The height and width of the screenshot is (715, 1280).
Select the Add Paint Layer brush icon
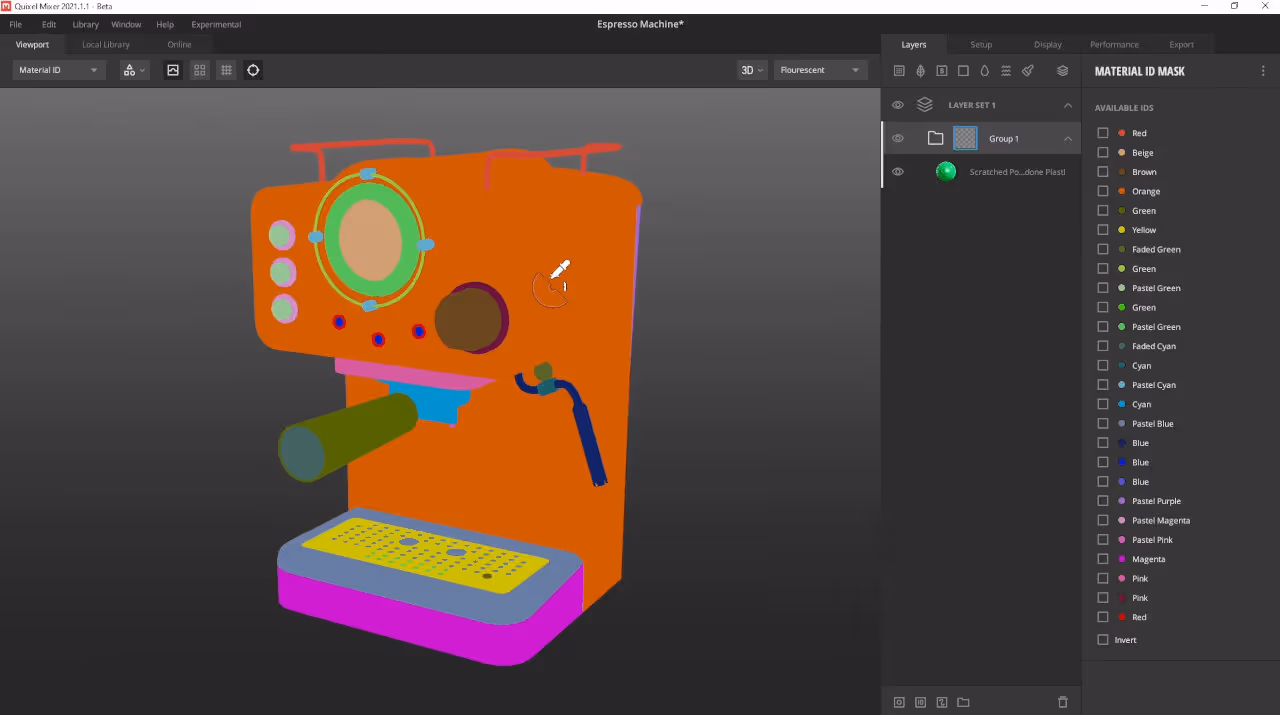[1027, 71]
